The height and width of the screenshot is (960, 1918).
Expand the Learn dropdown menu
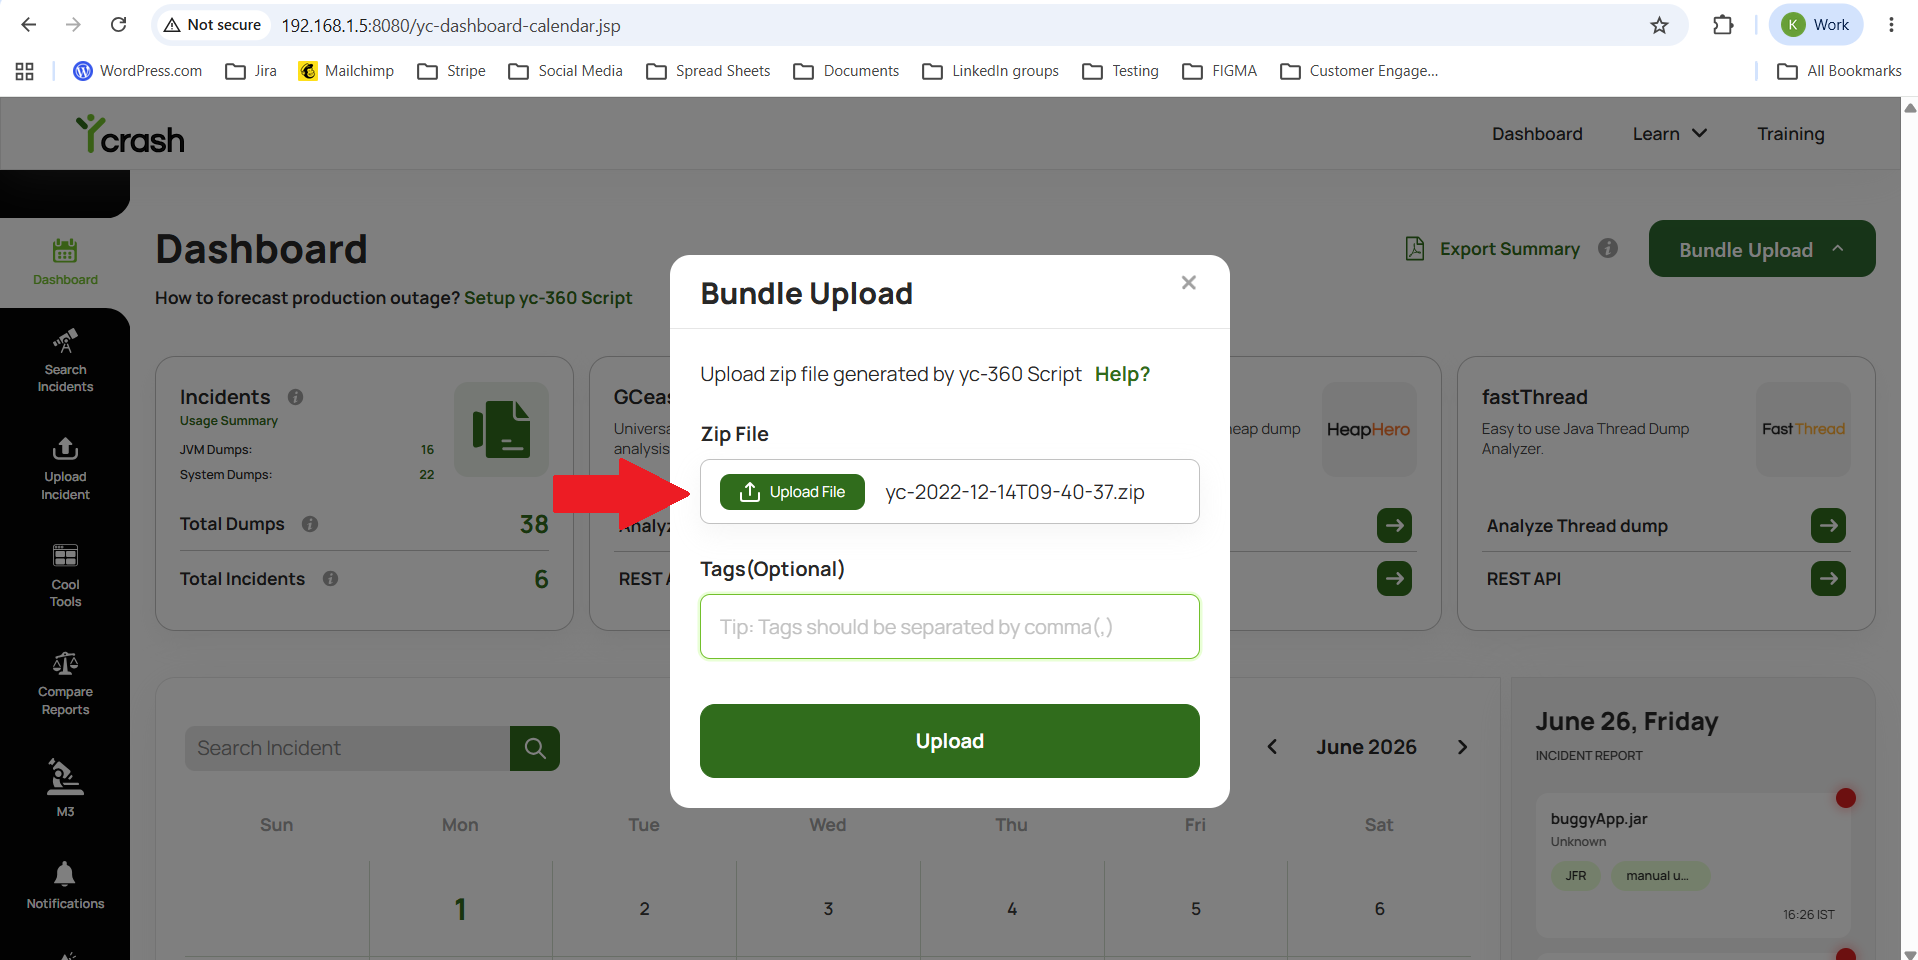(1669, 134)
